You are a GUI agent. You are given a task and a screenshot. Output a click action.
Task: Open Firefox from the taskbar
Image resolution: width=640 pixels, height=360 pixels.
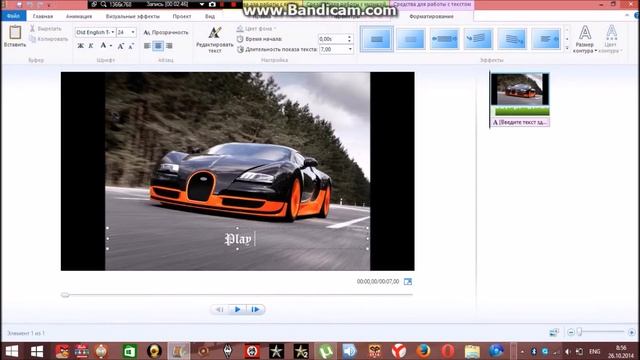pos(423,351)
